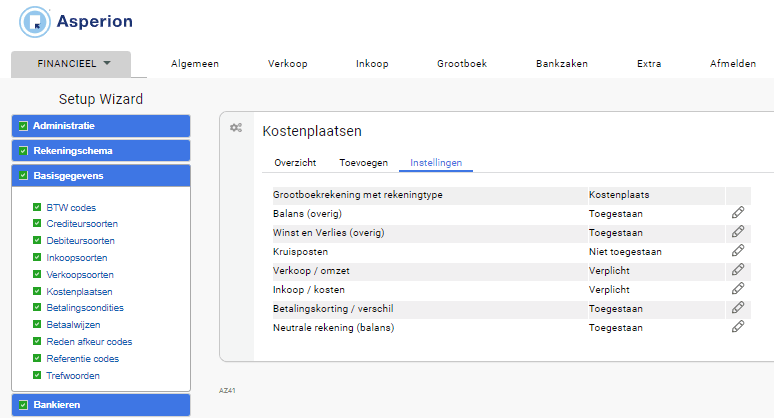This screenshot has width=774, height=418.
Task: Open the Bankzaken menu
Action: click(562, 64)
